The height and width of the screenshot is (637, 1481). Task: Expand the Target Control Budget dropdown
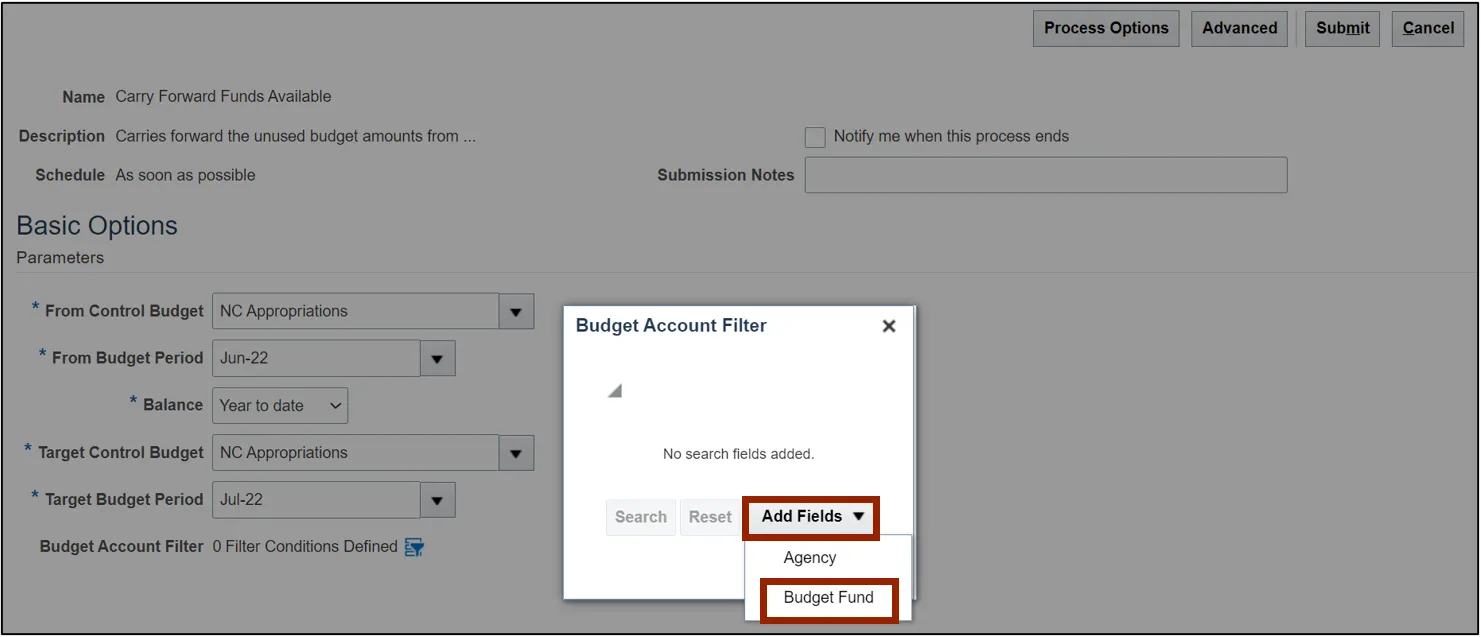click(516, 453)
